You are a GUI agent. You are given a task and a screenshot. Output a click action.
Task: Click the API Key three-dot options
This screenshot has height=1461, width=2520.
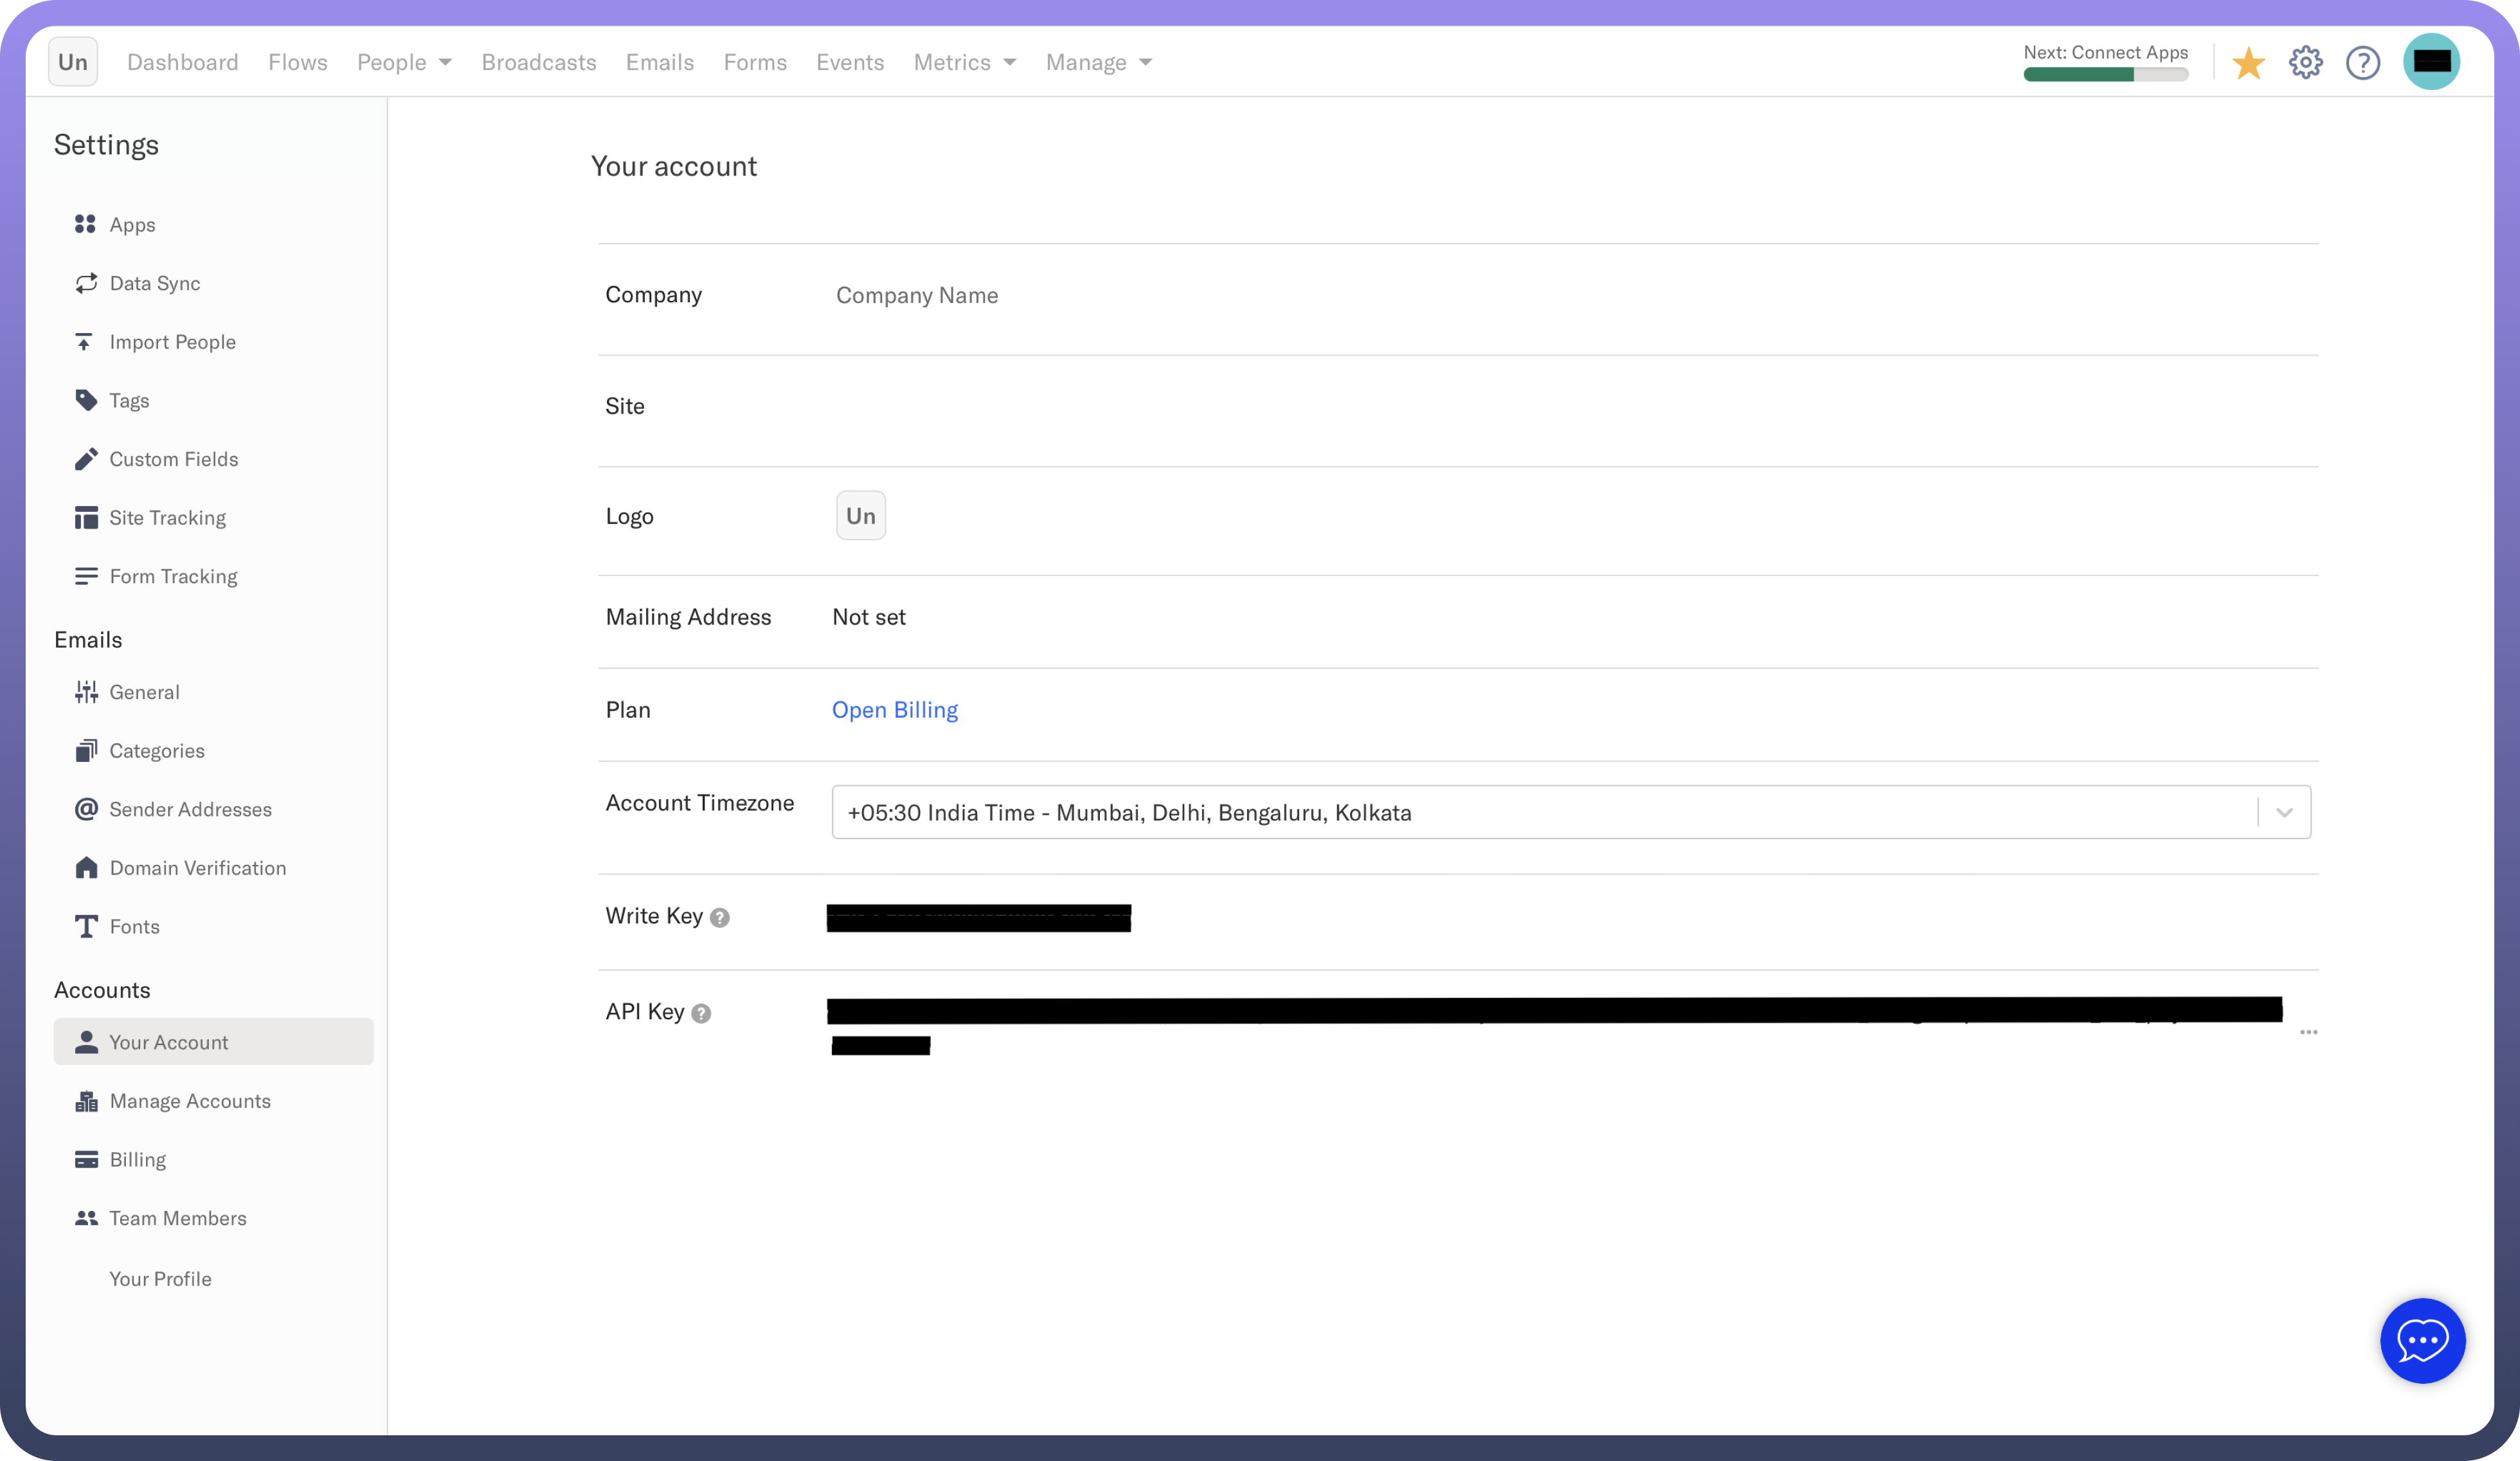pos(2308,1031)
